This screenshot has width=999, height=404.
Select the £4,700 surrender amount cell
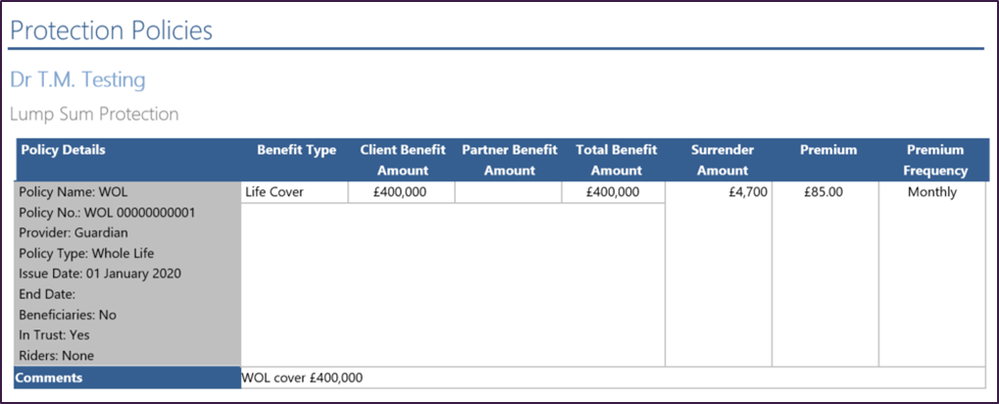coord(719,274)
